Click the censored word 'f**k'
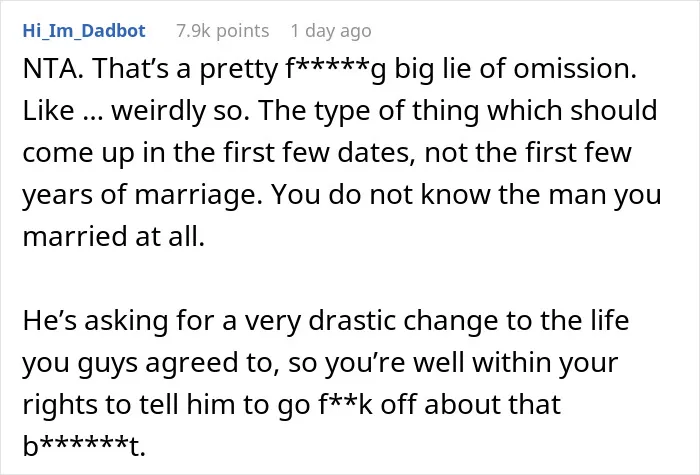Viewport: 700px width, 475px height. 346,404
